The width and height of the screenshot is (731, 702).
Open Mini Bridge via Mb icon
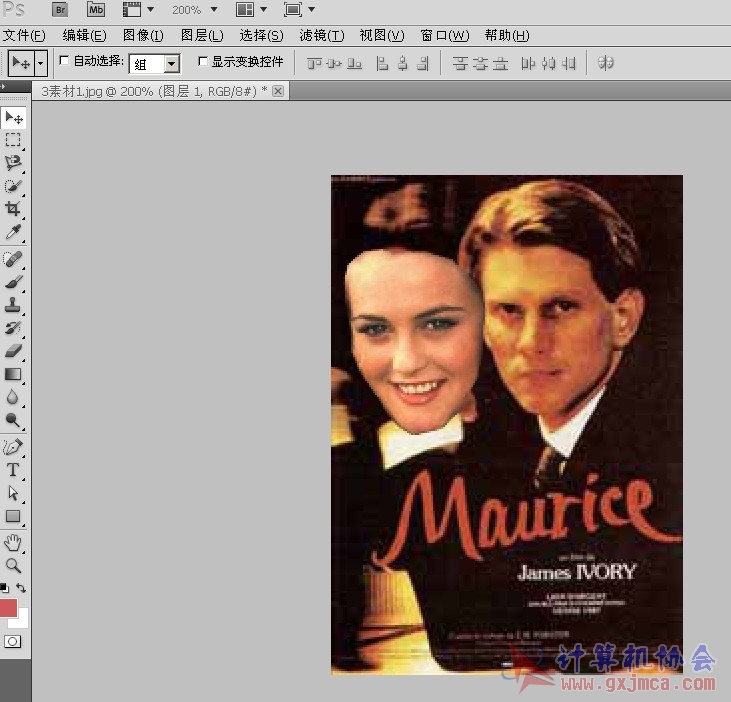pyautogui.click(x=96, y=9)
